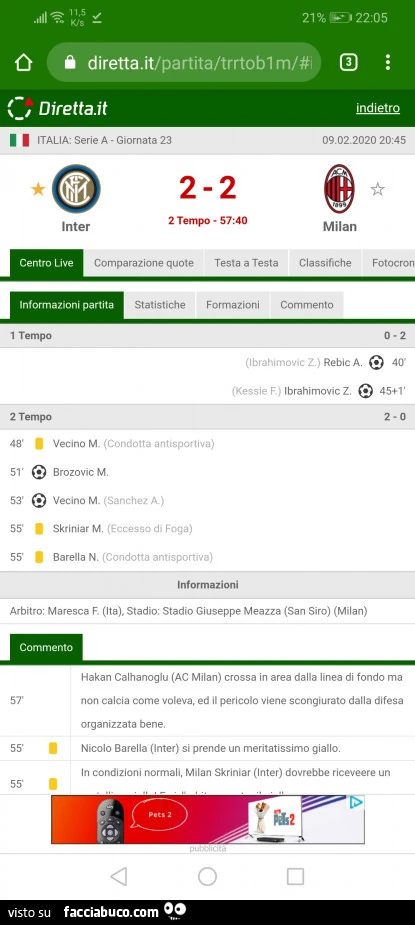Tap the browser home icon

[23, 63]
